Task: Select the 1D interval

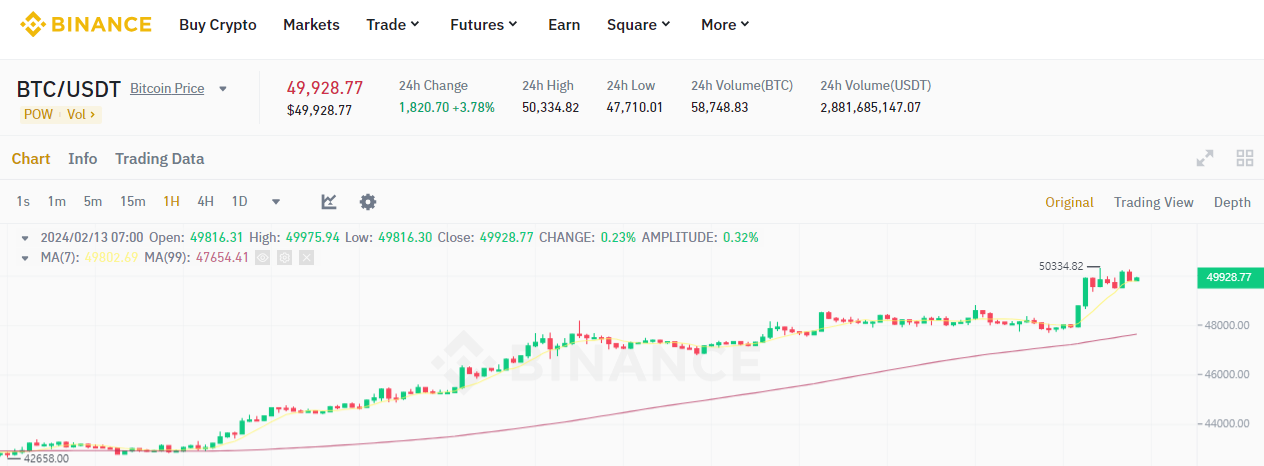Action: 240,202
